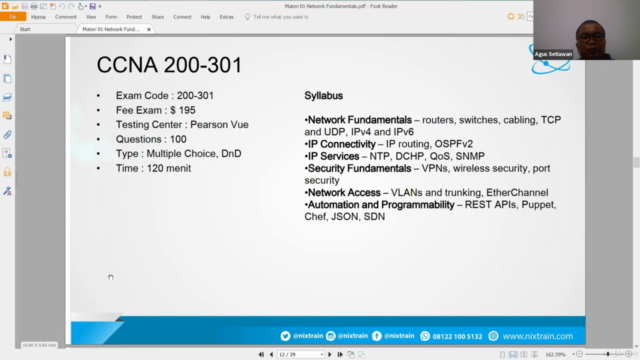Click the next view icon in status bar
The image size is (640, 360).
pos(362,355)
